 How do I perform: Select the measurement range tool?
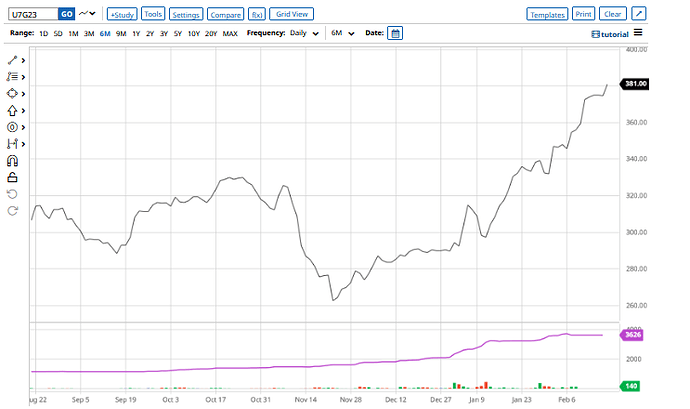[x=12, y=144]
